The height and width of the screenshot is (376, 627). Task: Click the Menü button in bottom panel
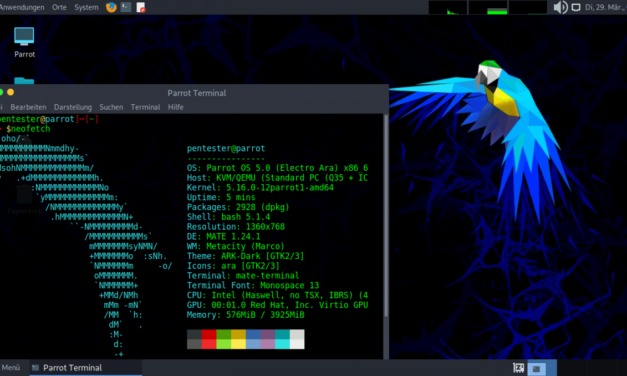tap(10, 368)
